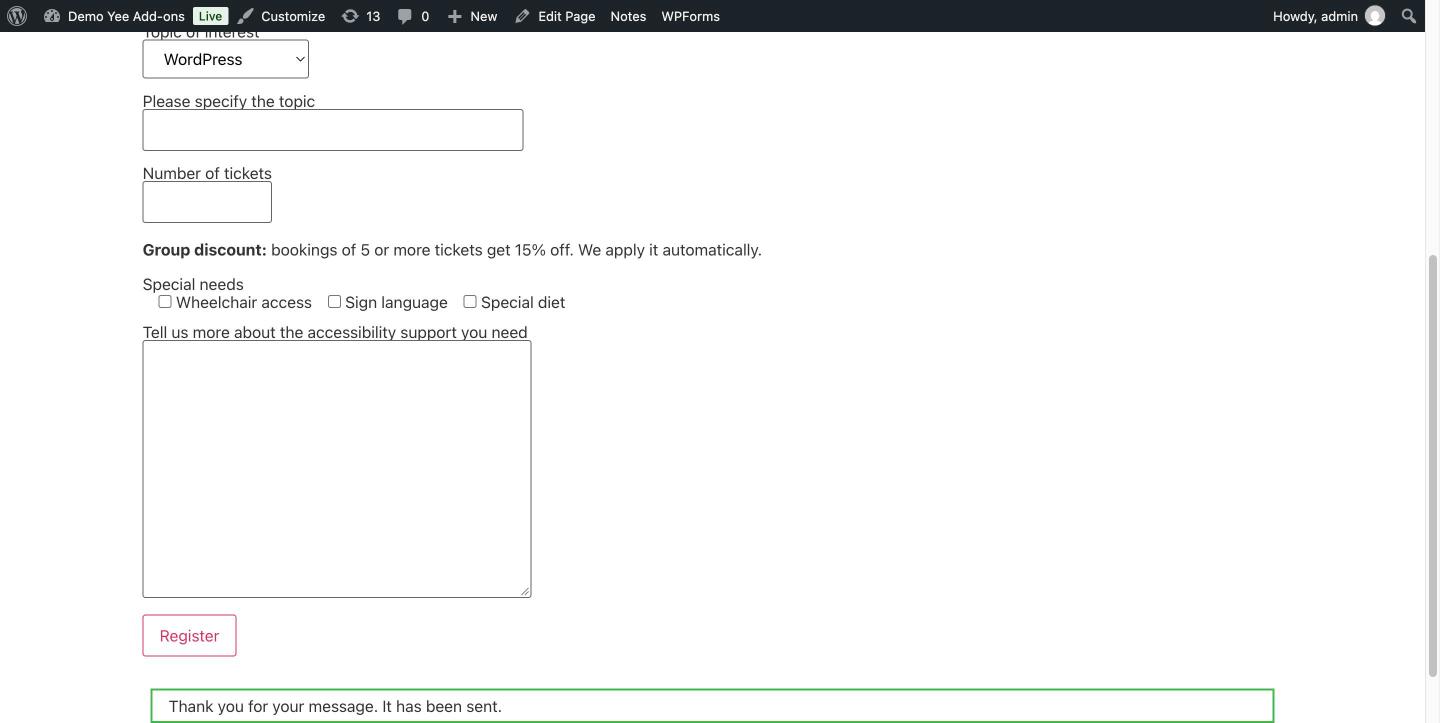Click the Special needs label
This screenshot has height=723, width=1440.
[x=193, y=284]
